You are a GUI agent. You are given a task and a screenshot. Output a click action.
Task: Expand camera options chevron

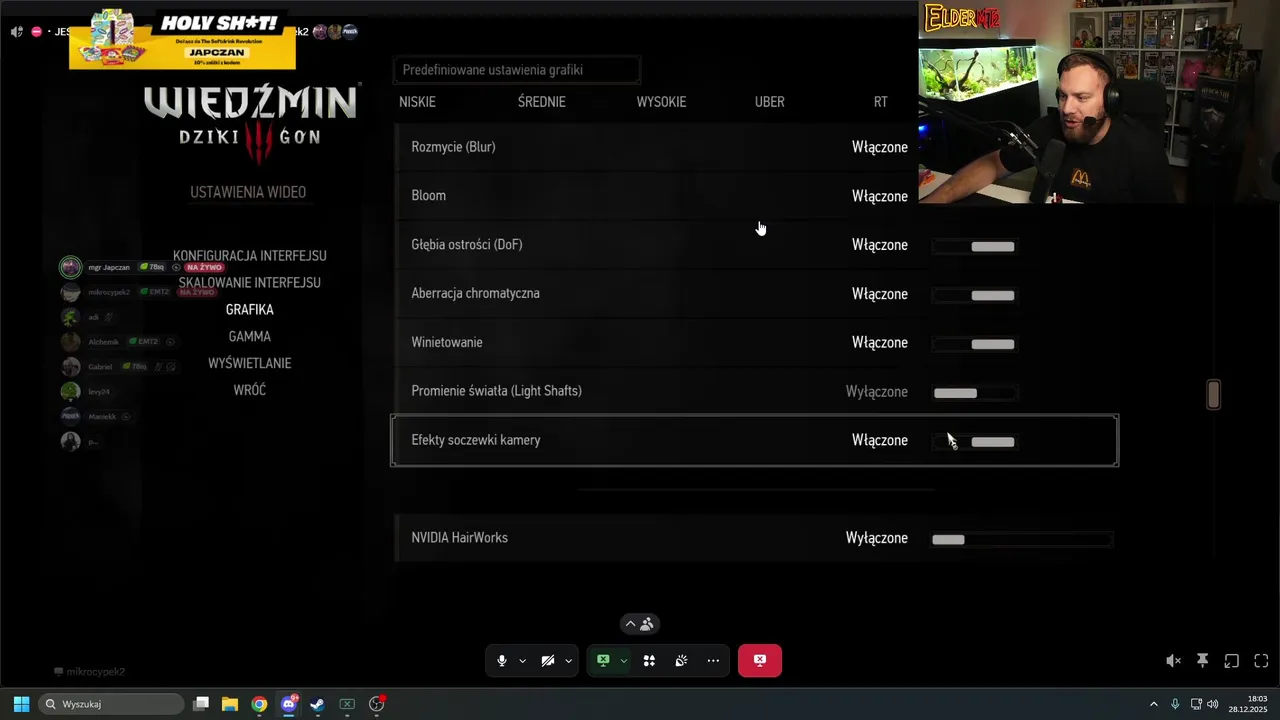[568, 661]
